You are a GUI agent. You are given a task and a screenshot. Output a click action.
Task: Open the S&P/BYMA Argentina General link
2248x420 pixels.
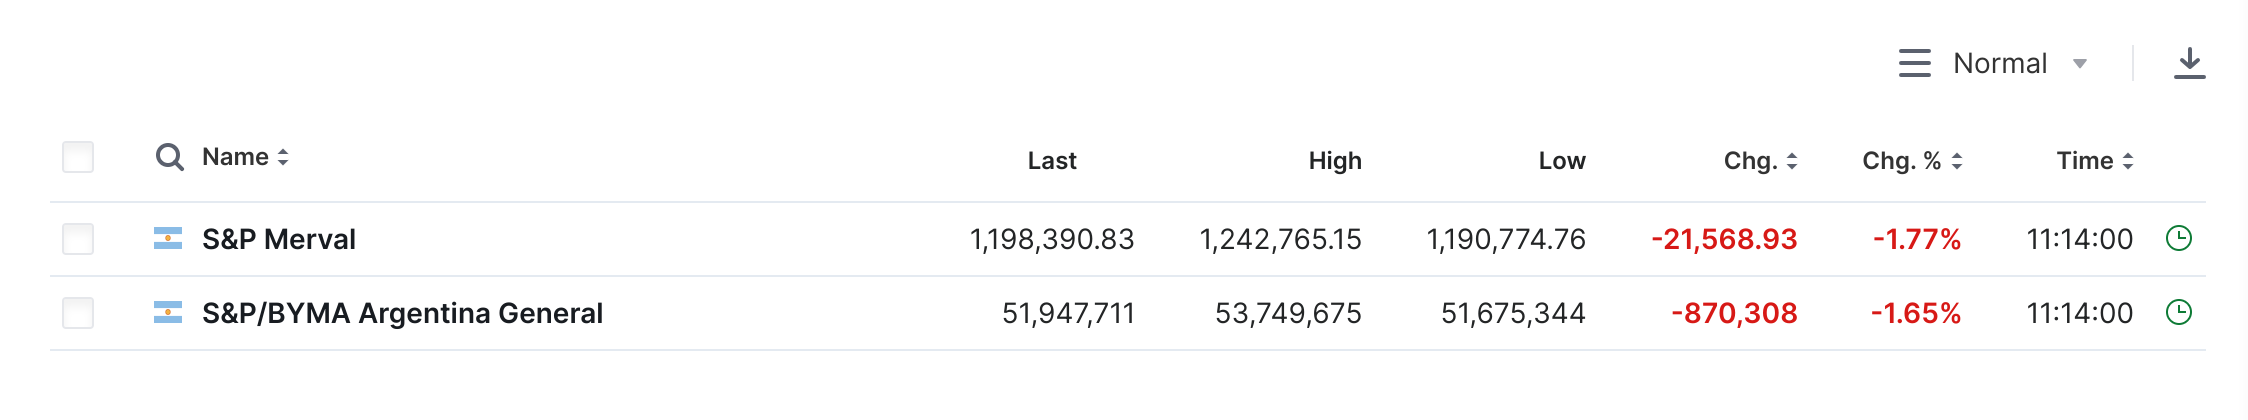click(x=402, y=313)
